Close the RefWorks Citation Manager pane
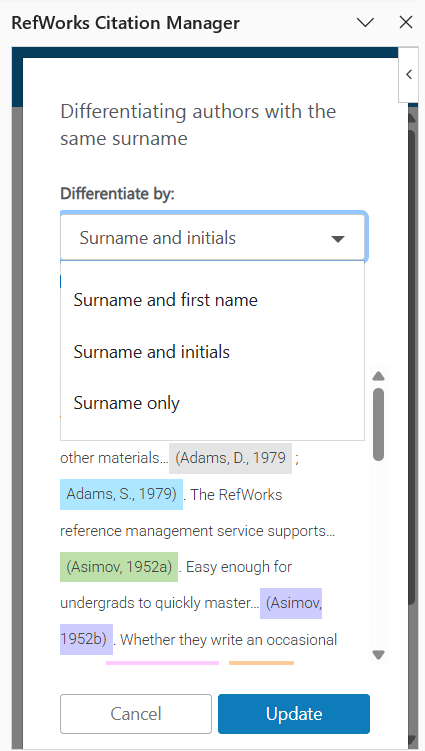The image size is (425, 751). pyautogui.click(x=406, y=22)
